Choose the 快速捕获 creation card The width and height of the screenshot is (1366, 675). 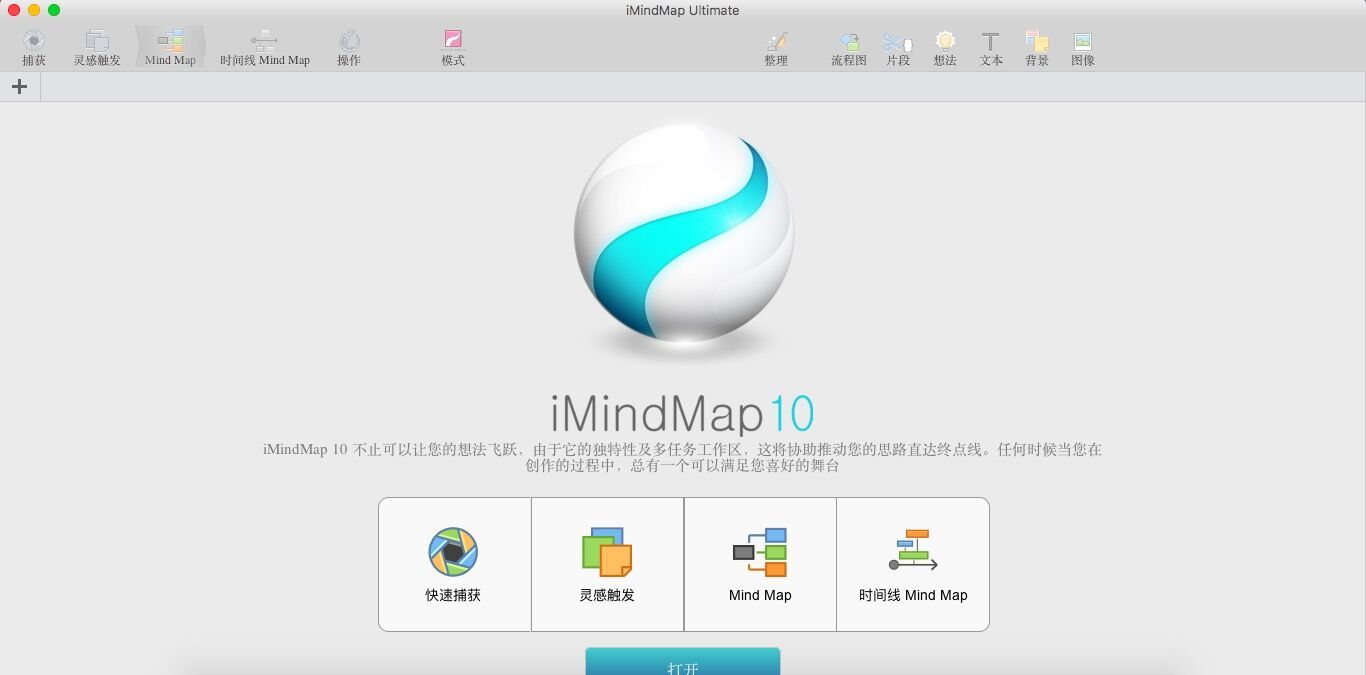coord(454,563)
